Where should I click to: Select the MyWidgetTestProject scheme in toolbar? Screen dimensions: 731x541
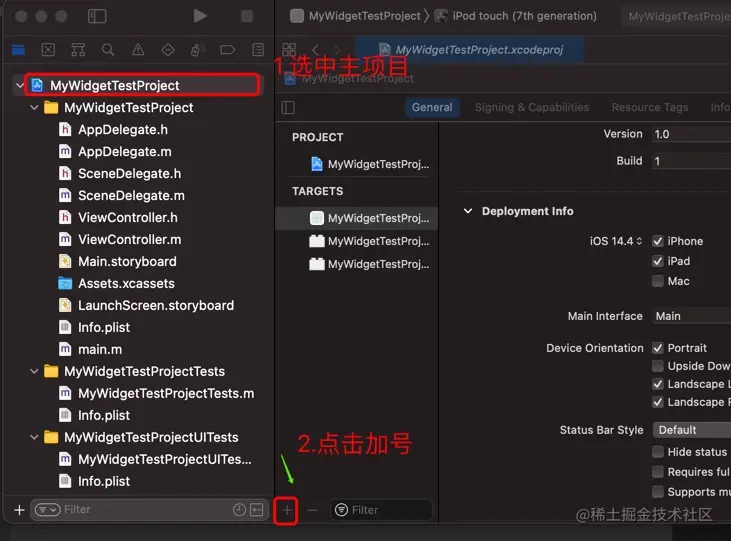click(355, 16)
